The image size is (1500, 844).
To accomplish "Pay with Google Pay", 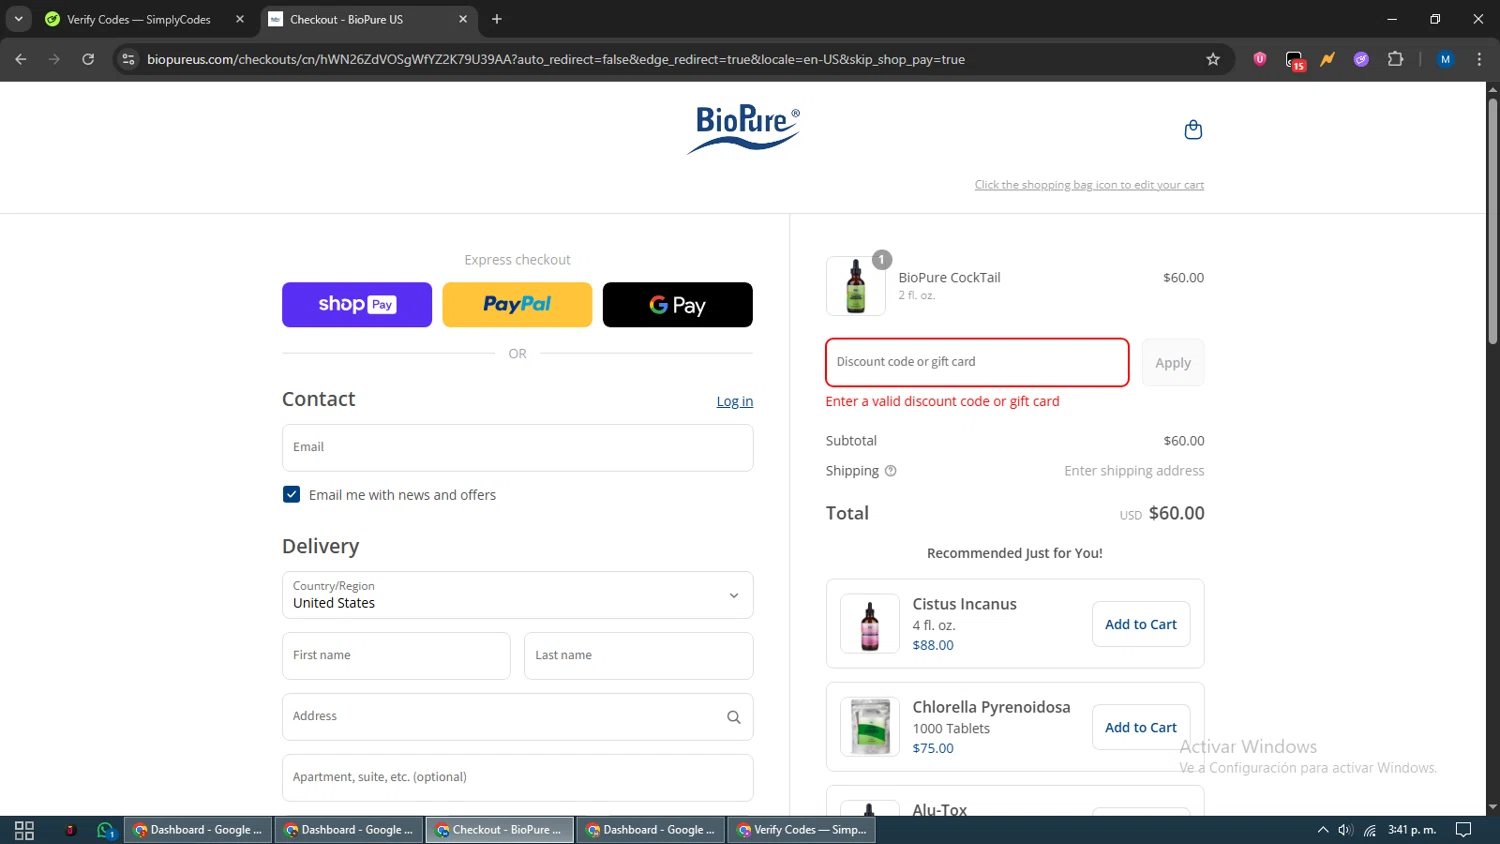I will click(x=677, y=304).
